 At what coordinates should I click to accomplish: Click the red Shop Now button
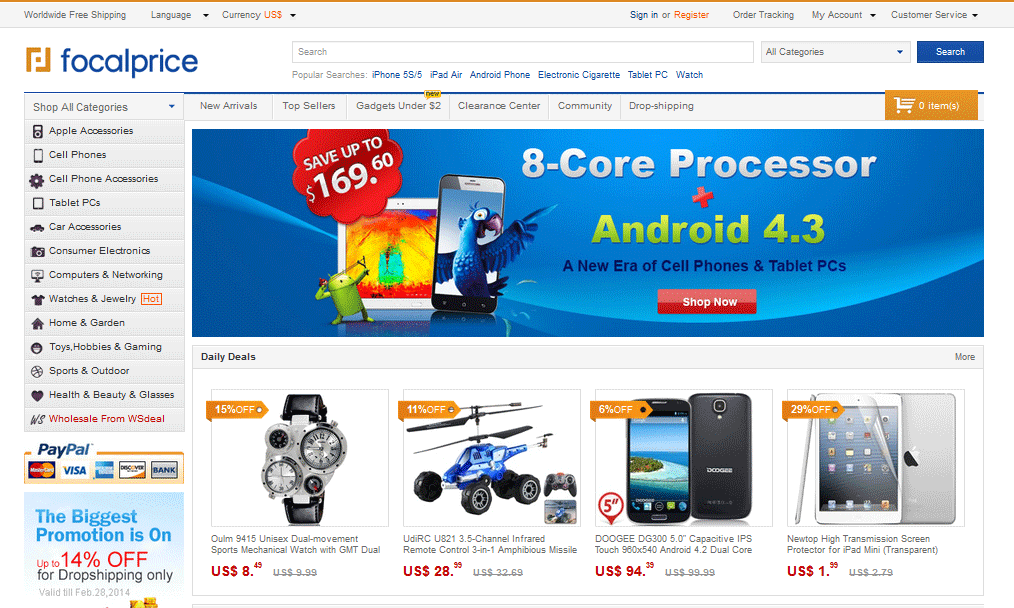(707, 302)
